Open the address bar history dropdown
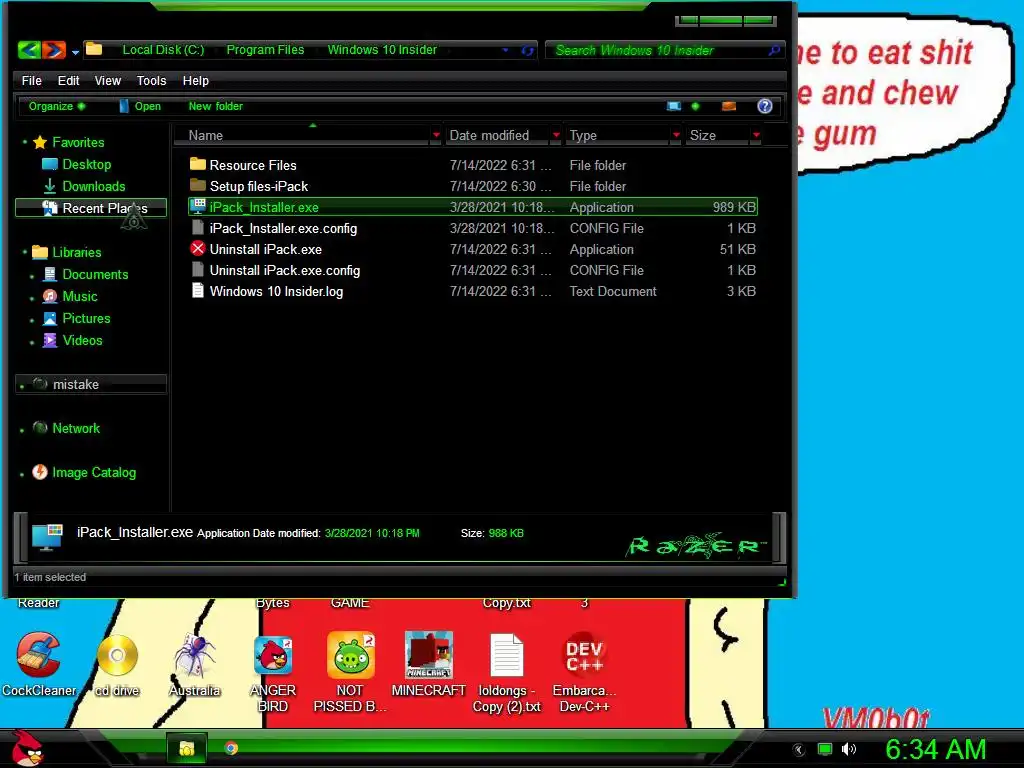The width and height of the screenshot is (1024, 768). pyautogui.click(x=505, y=50)
